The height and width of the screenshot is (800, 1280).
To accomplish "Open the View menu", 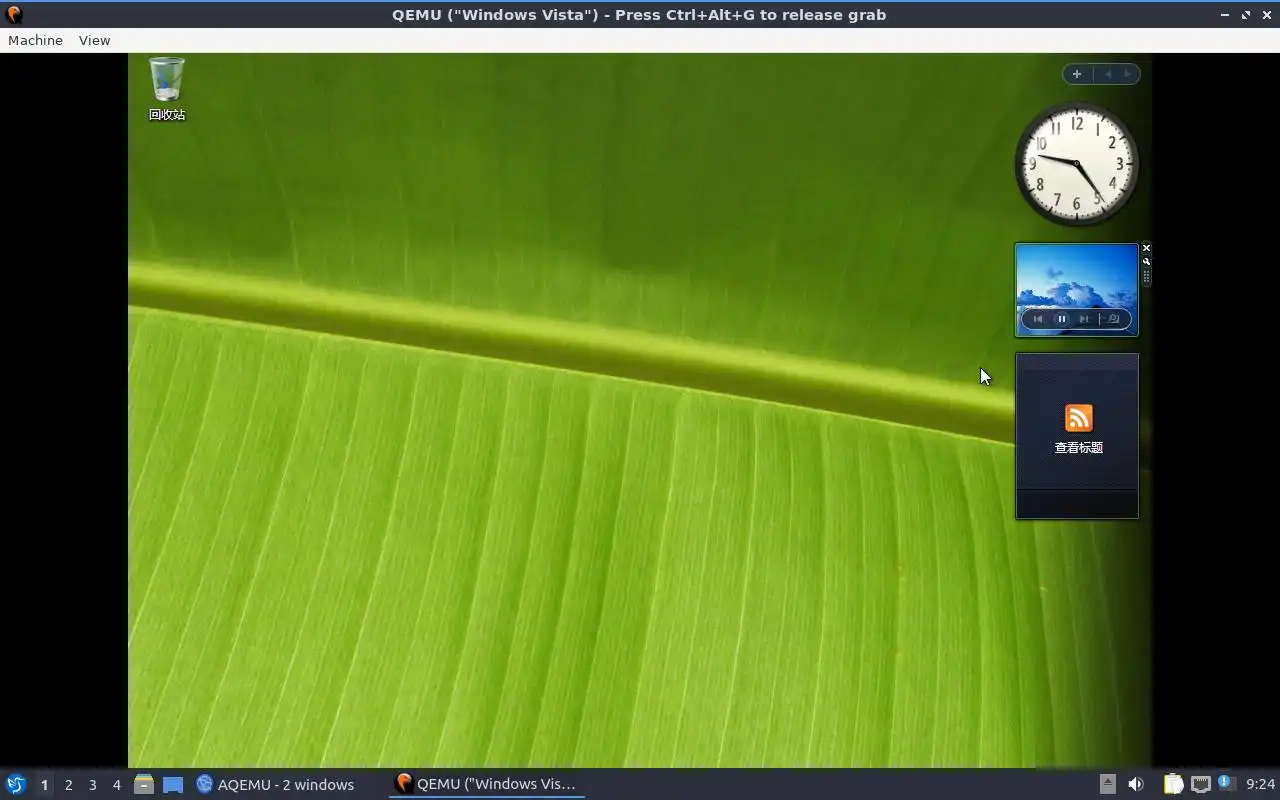I will pyautogui.click(x=95, y=40).
